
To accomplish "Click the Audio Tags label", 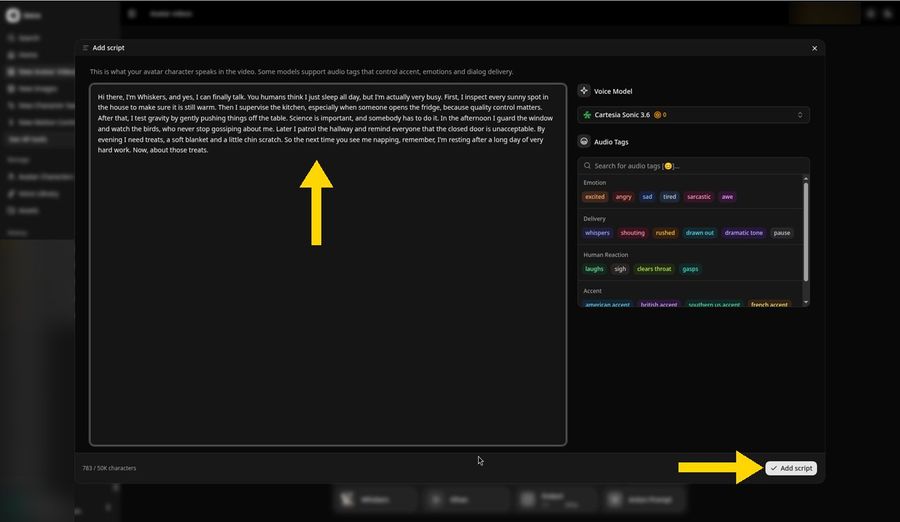I will click(611, 142).
